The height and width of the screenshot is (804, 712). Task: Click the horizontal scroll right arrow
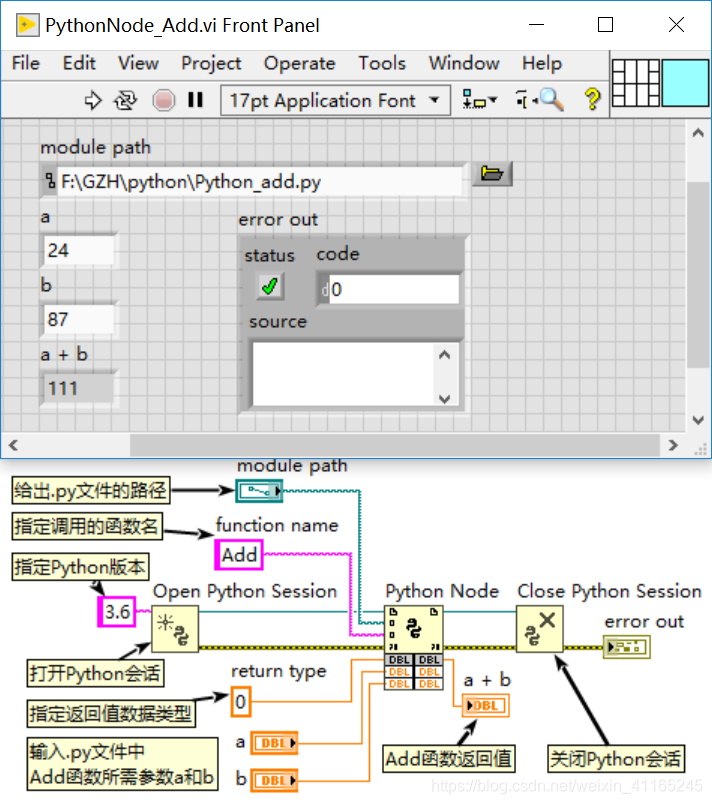pyautogui.click(x=673, y=445)
